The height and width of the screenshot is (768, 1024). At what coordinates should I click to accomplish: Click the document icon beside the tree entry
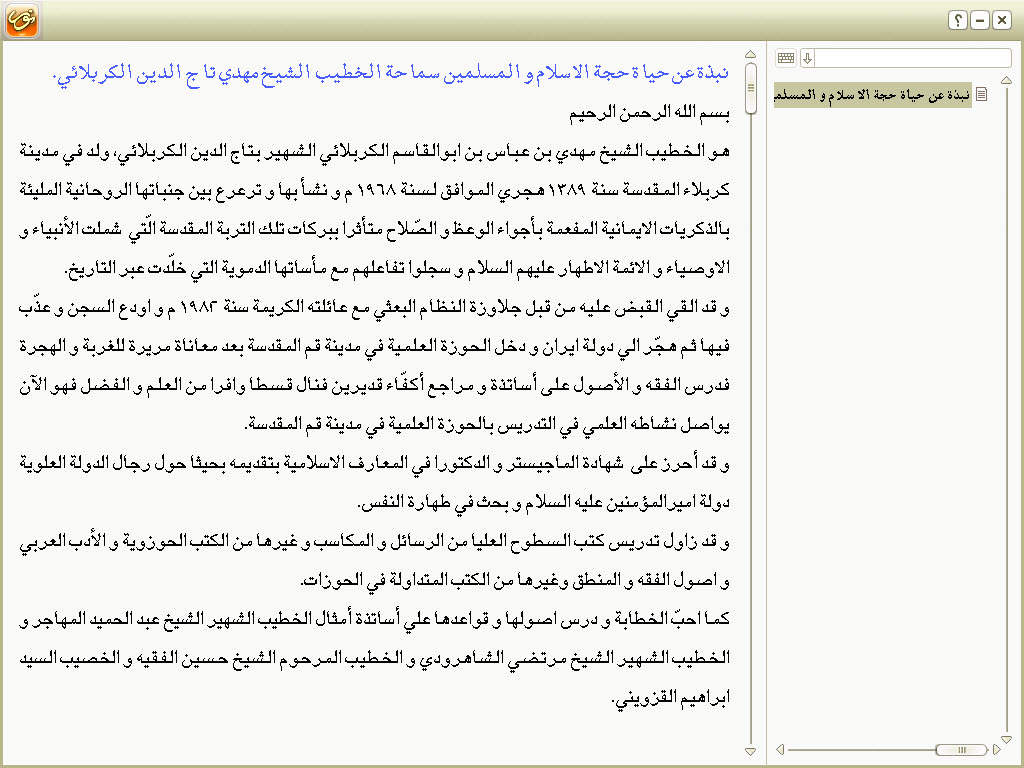(982, 95)
